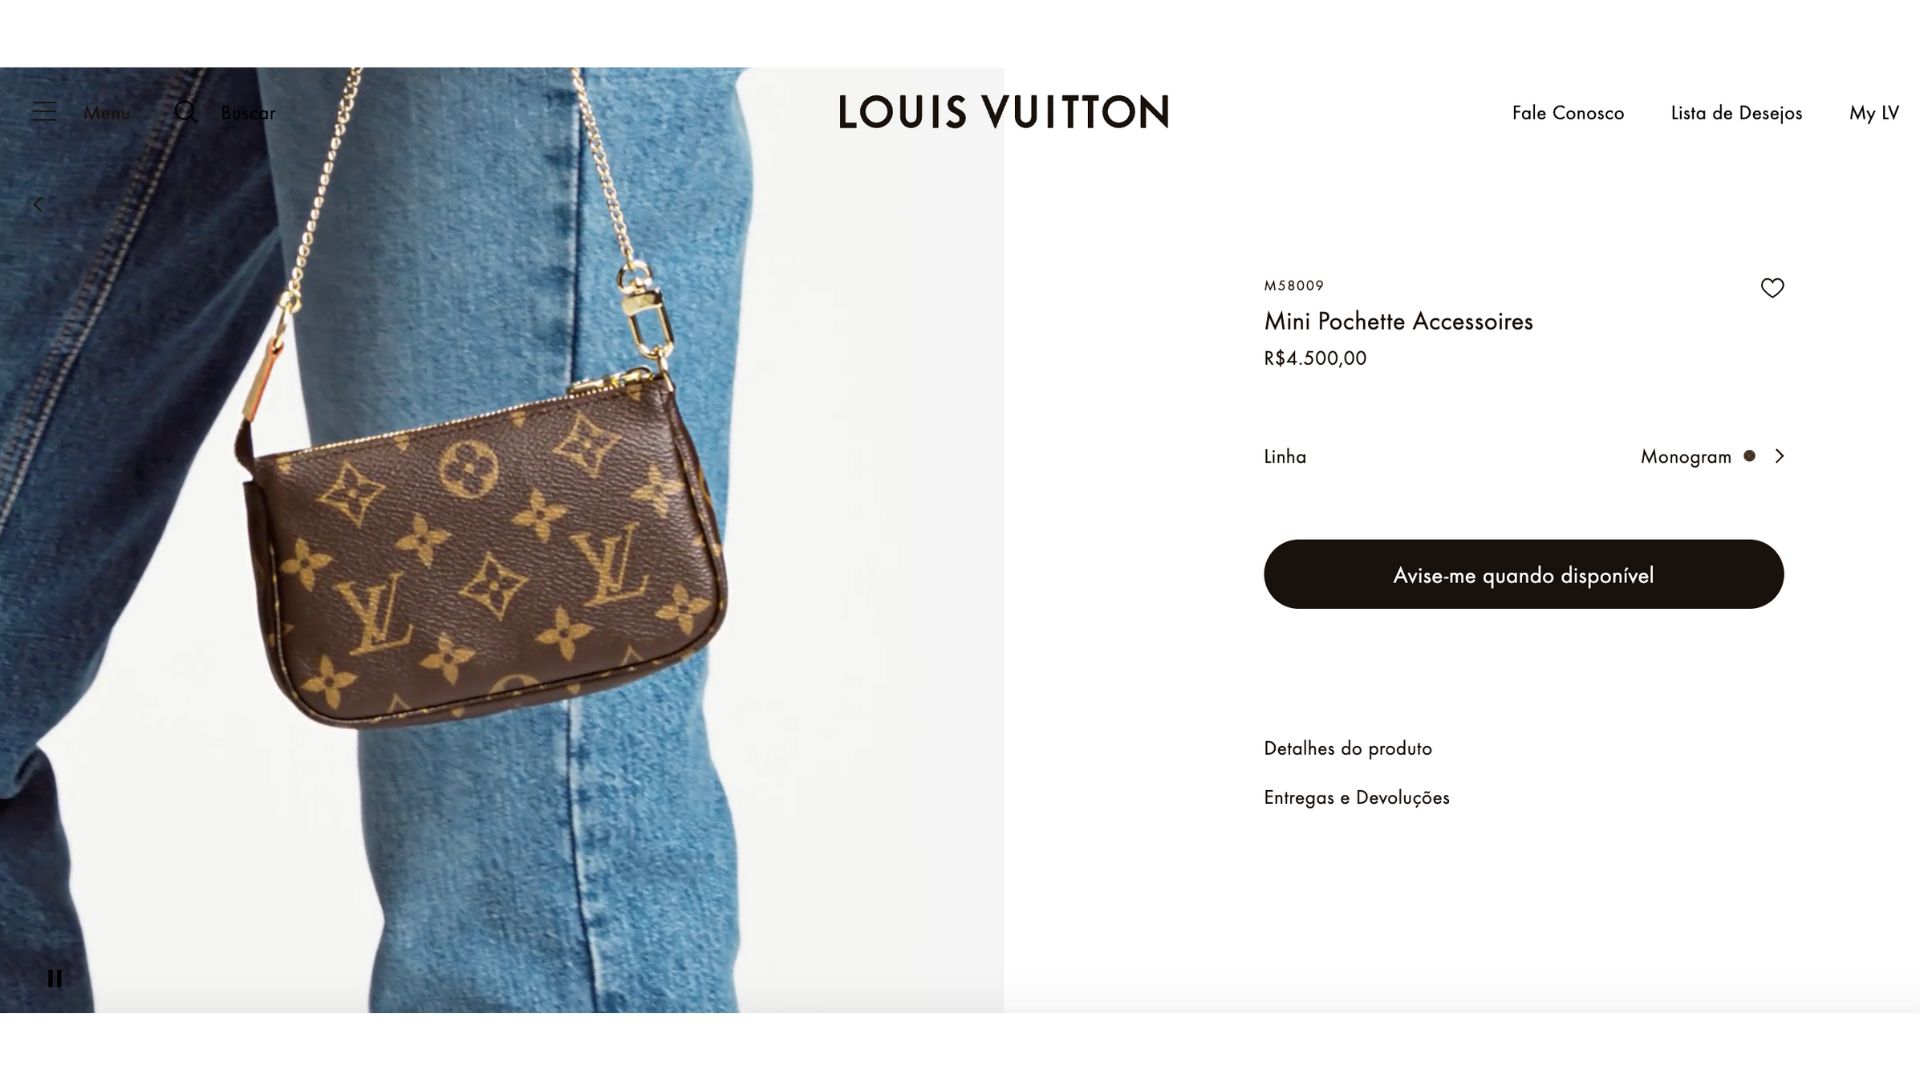Click the search magnifier icon
1920x1080 pixels.
point(185,112)
